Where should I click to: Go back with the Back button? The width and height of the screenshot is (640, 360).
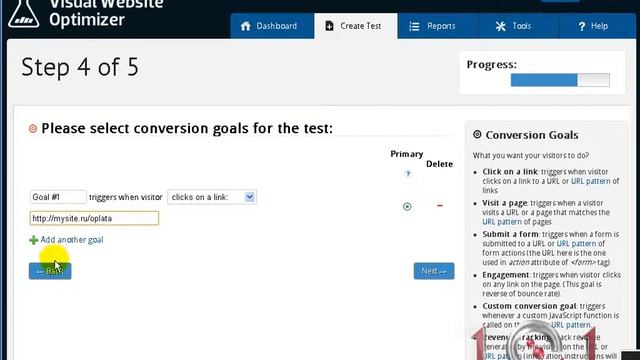[x=50, y=271]
